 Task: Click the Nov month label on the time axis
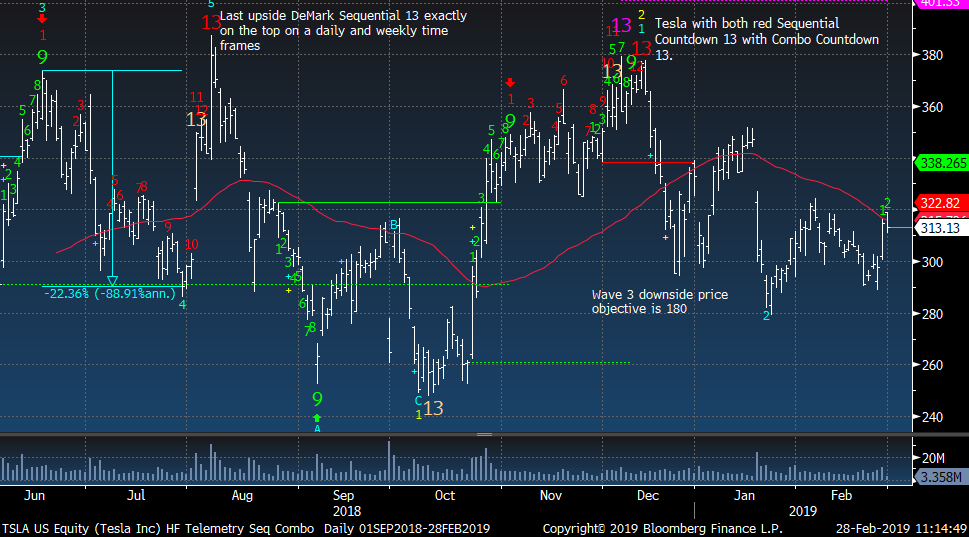(x=551, y=496)
